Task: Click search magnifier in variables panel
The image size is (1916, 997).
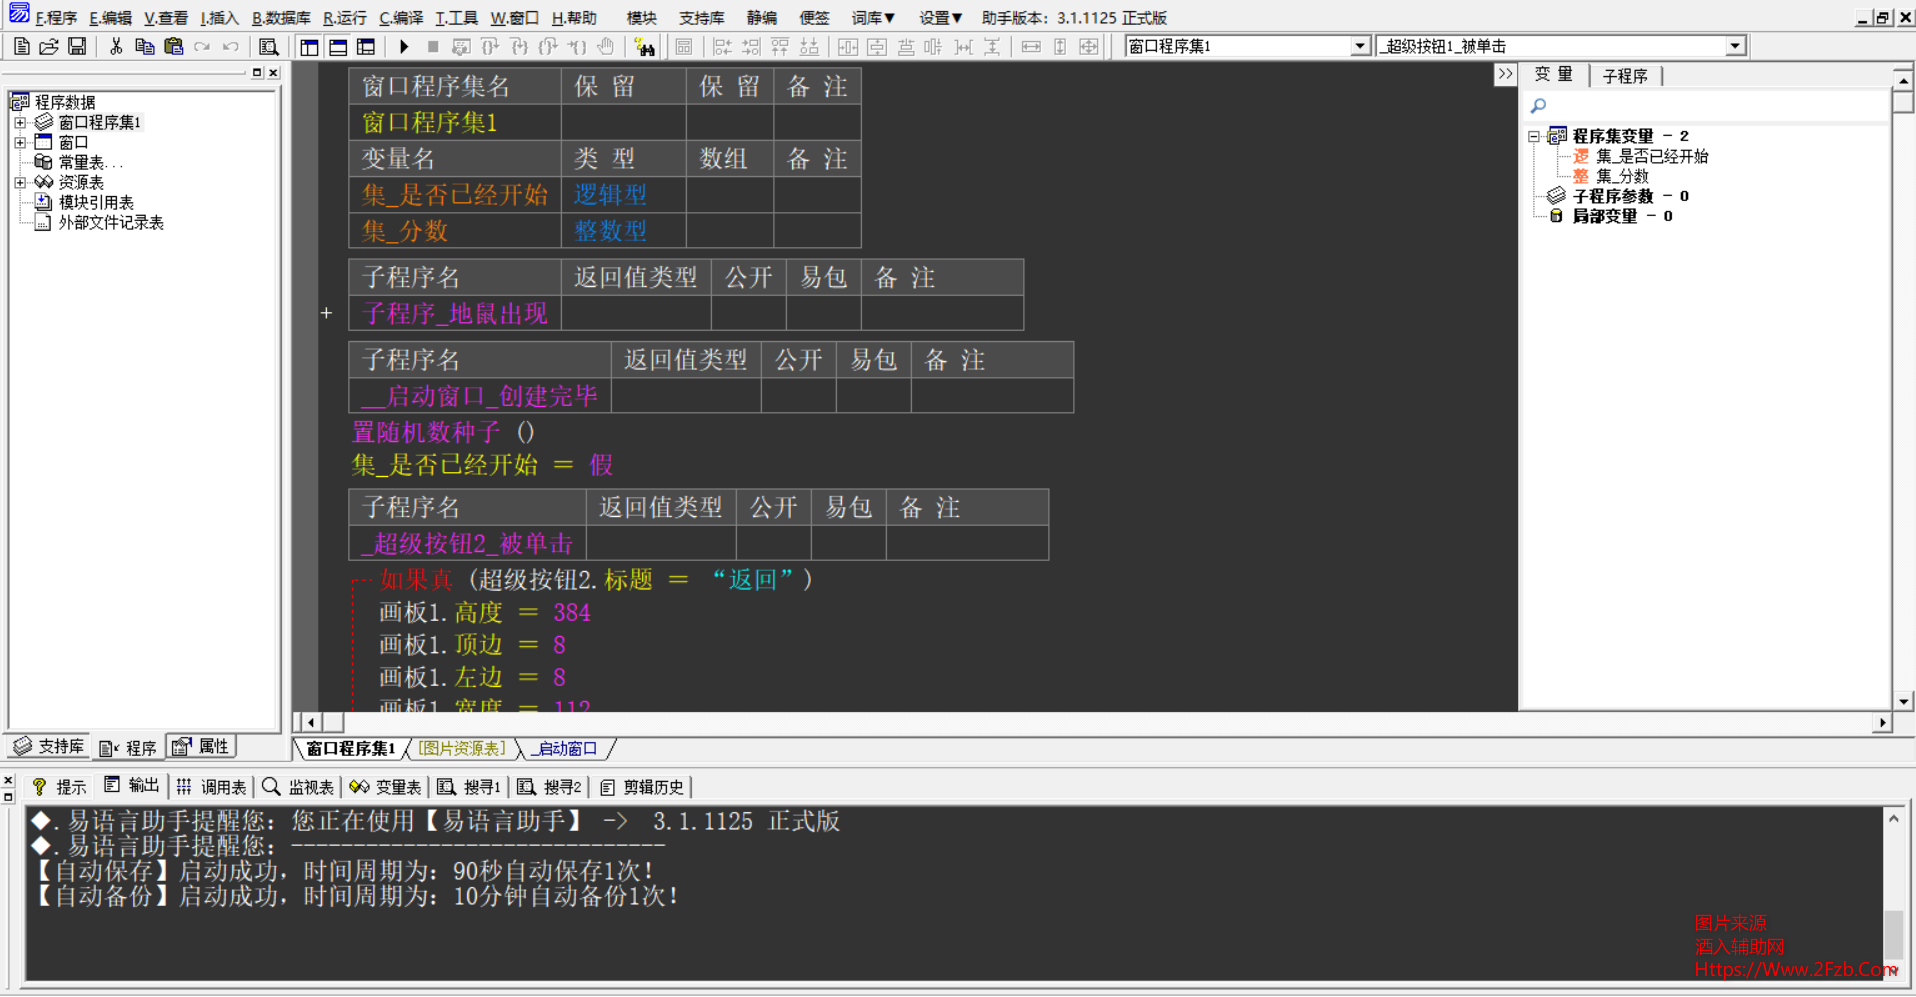Action: coord(1538,105)
